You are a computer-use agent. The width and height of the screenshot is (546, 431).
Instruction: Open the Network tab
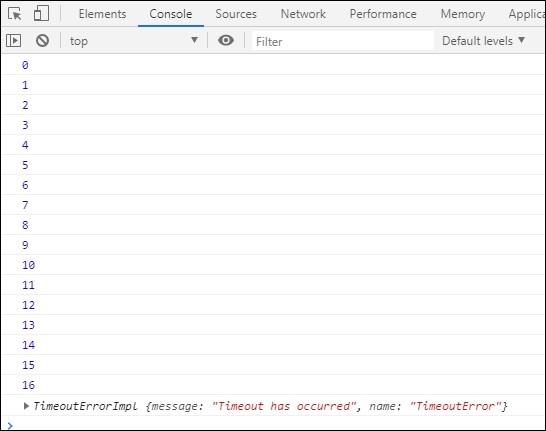(x=303, y=14)
